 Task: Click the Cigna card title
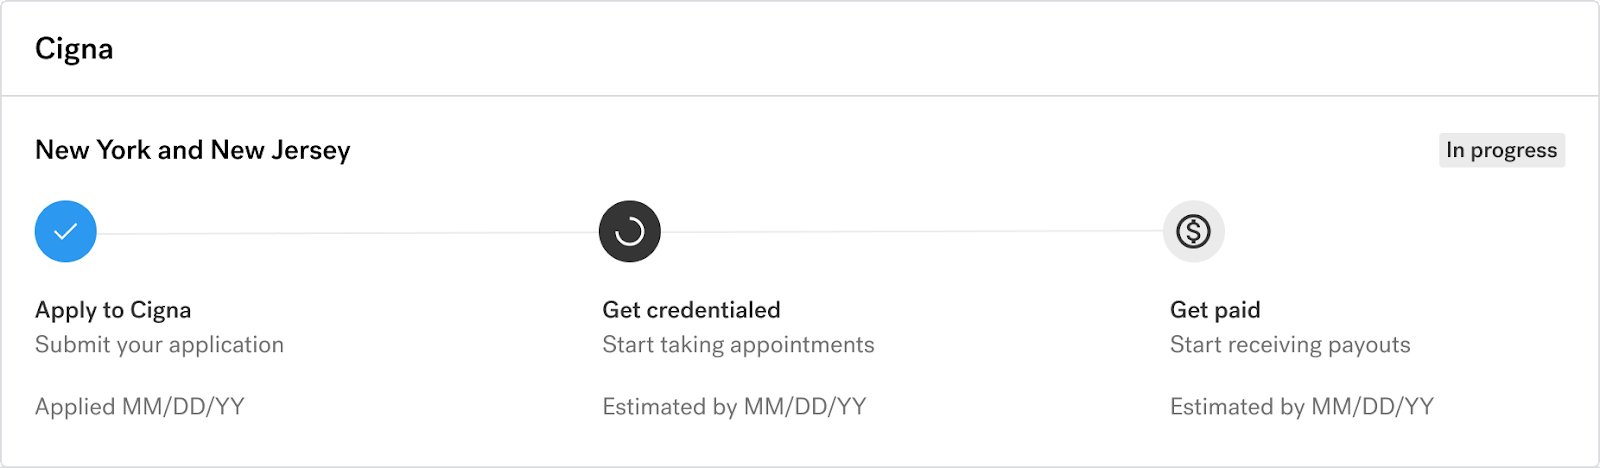pyautogui.click(x=74, y=49)
